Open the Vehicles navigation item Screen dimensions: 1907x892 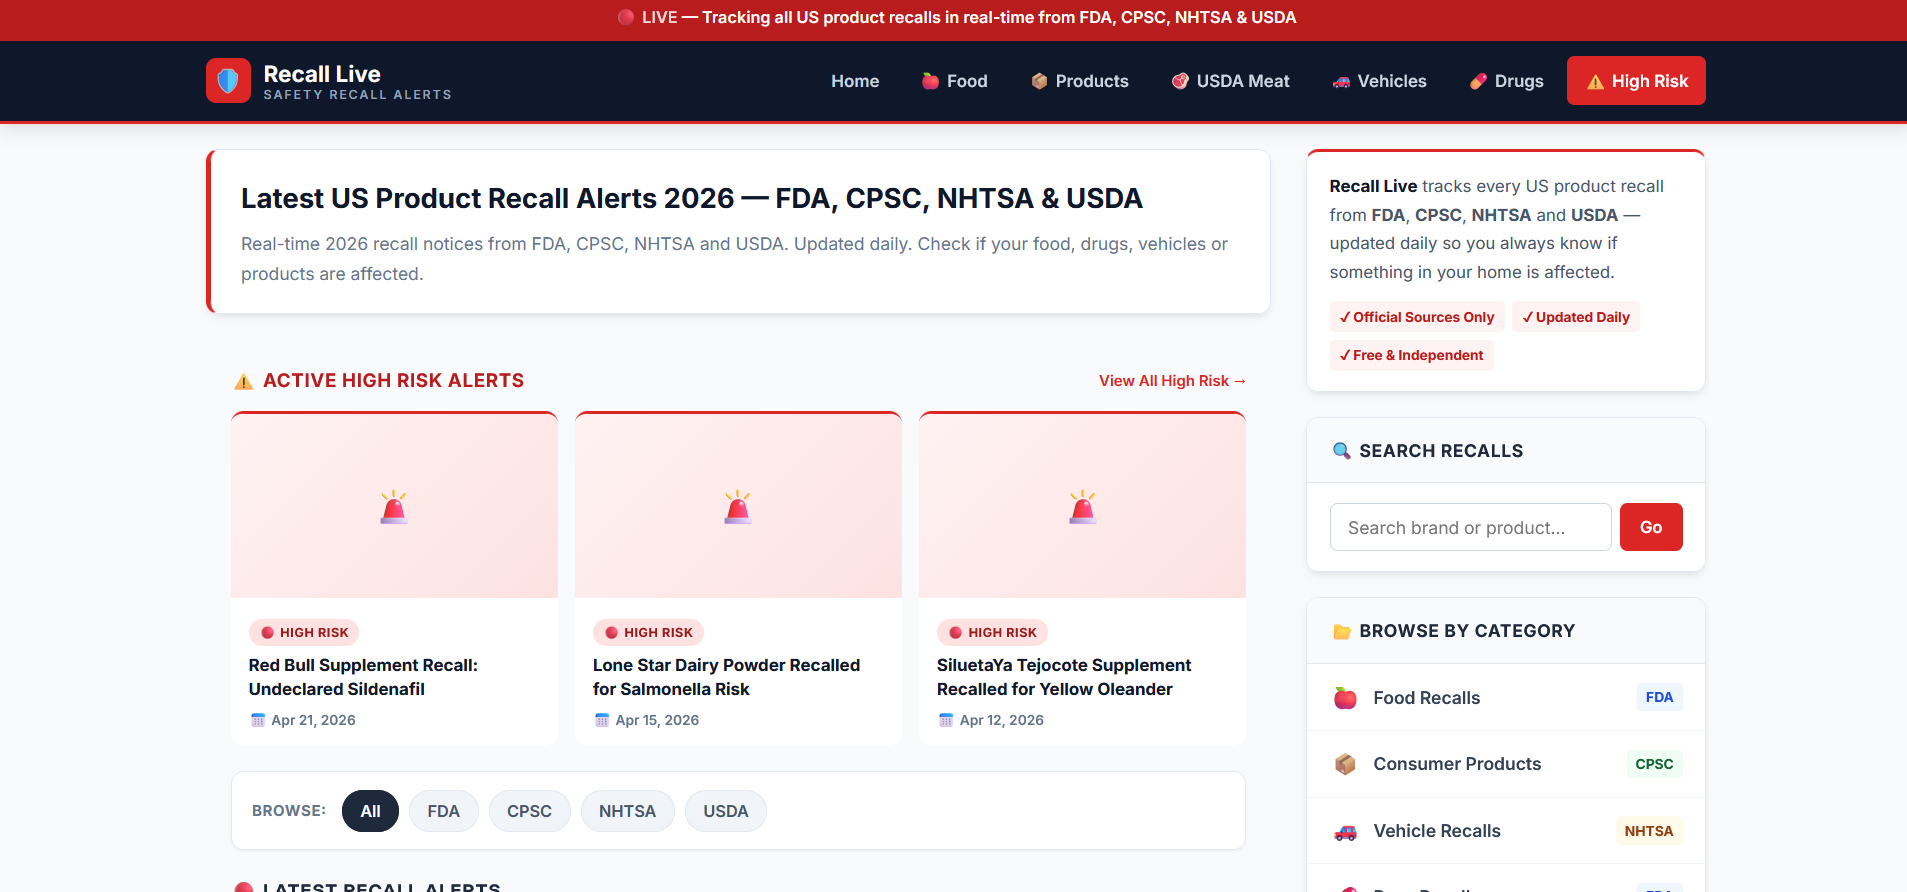1379,81
